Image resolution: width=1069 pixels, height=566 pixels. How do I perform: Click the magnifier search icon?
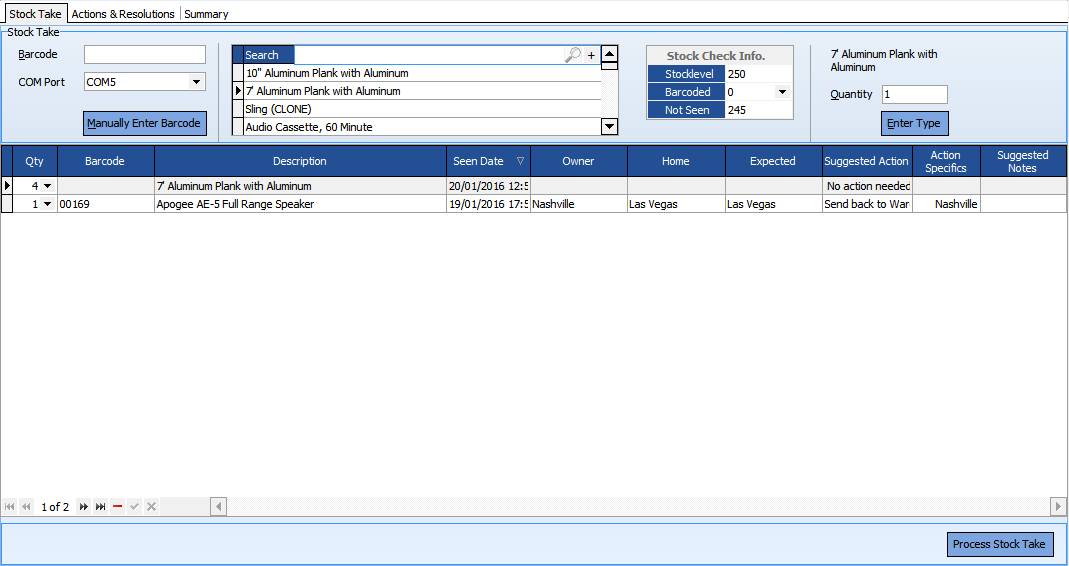pyautogui.click(x=573, y=55)
